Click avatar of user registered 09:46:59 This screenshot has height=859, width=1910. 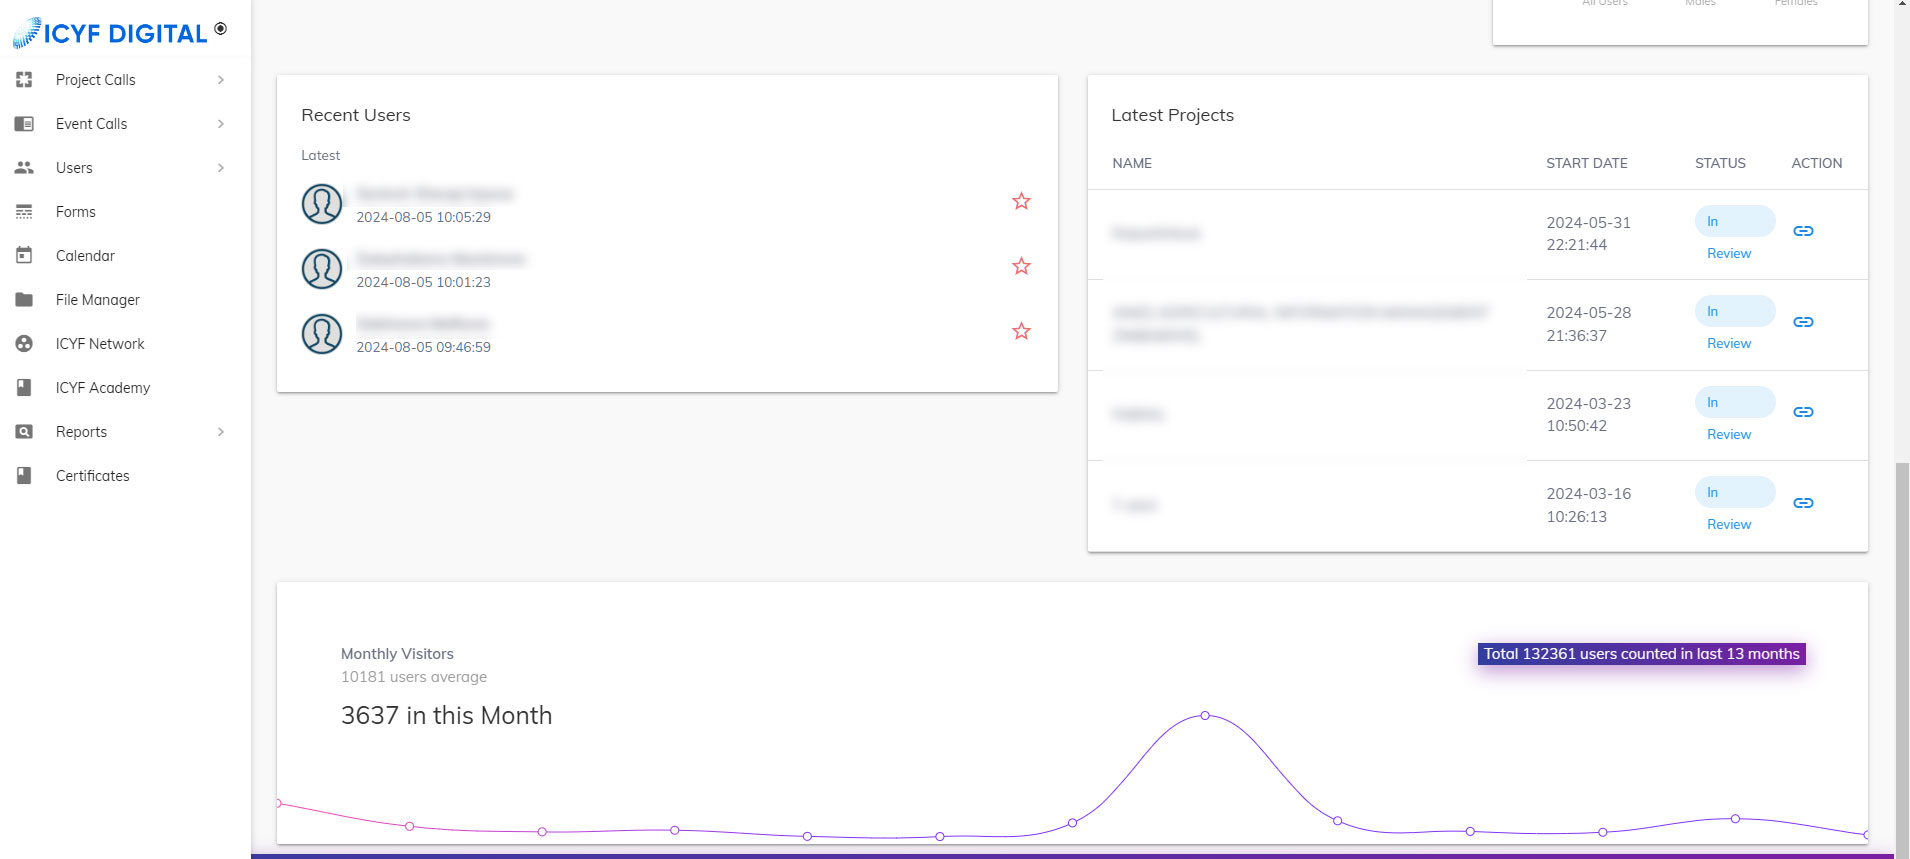click(322, 334)
